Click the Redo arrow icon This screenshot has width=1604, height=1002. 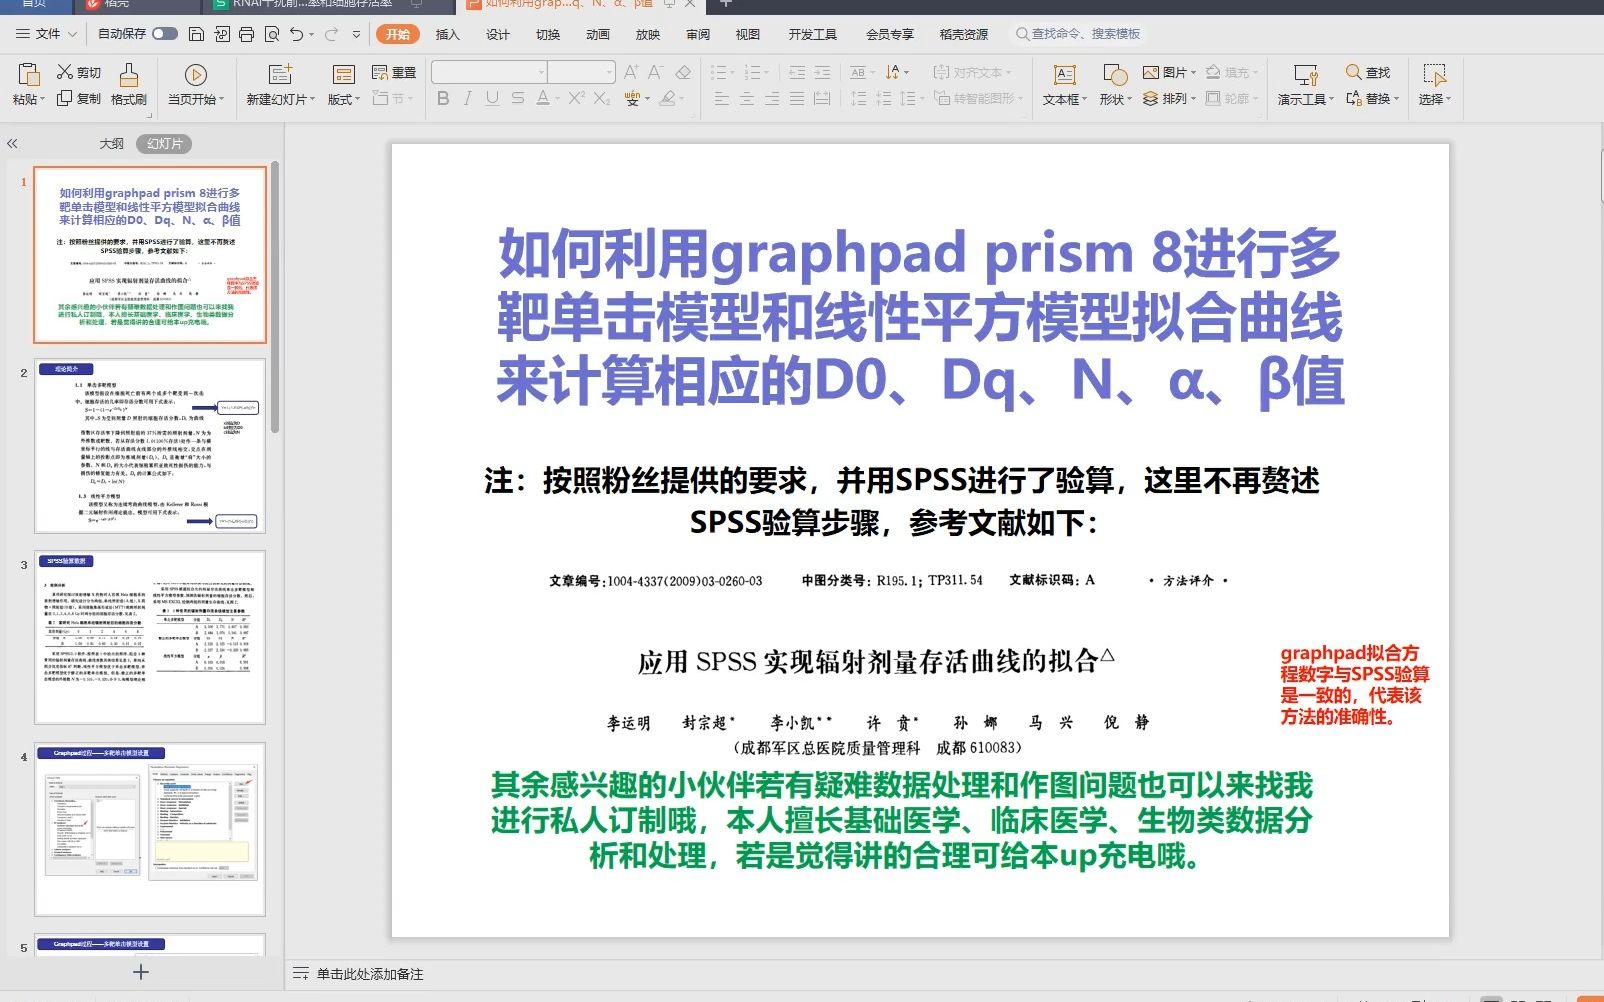[x=331, y=34]
